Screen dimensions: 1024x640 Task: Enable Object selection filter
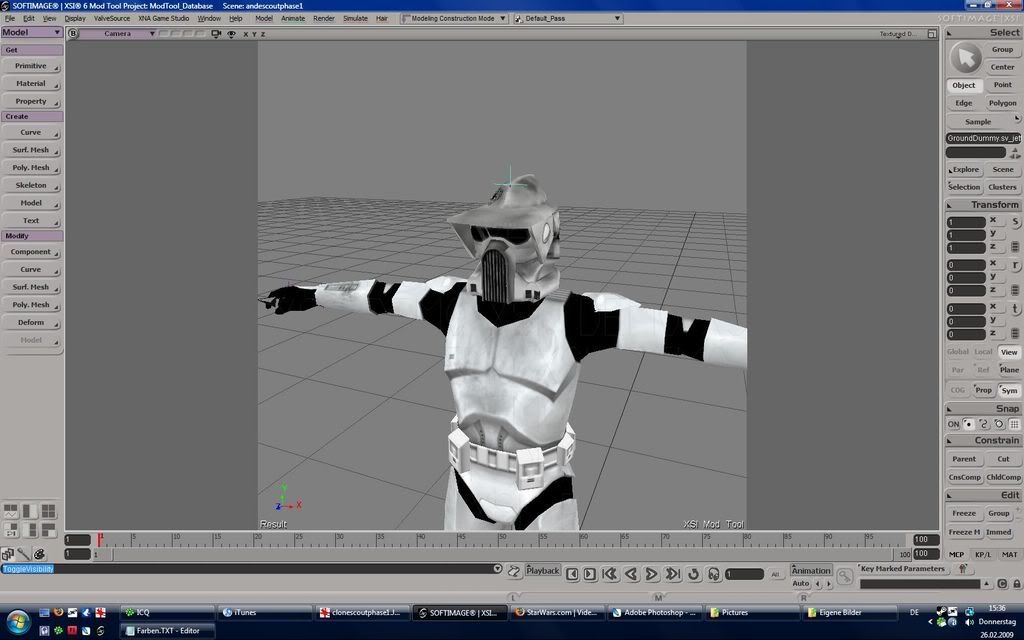tap(964, 85)
